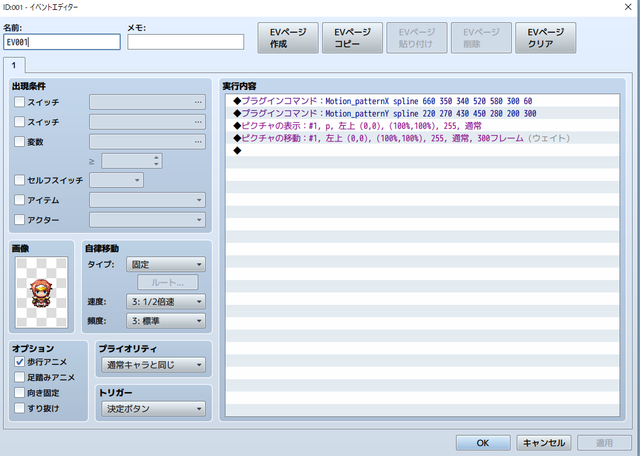Click the ルート... button

tap(168, 282)
